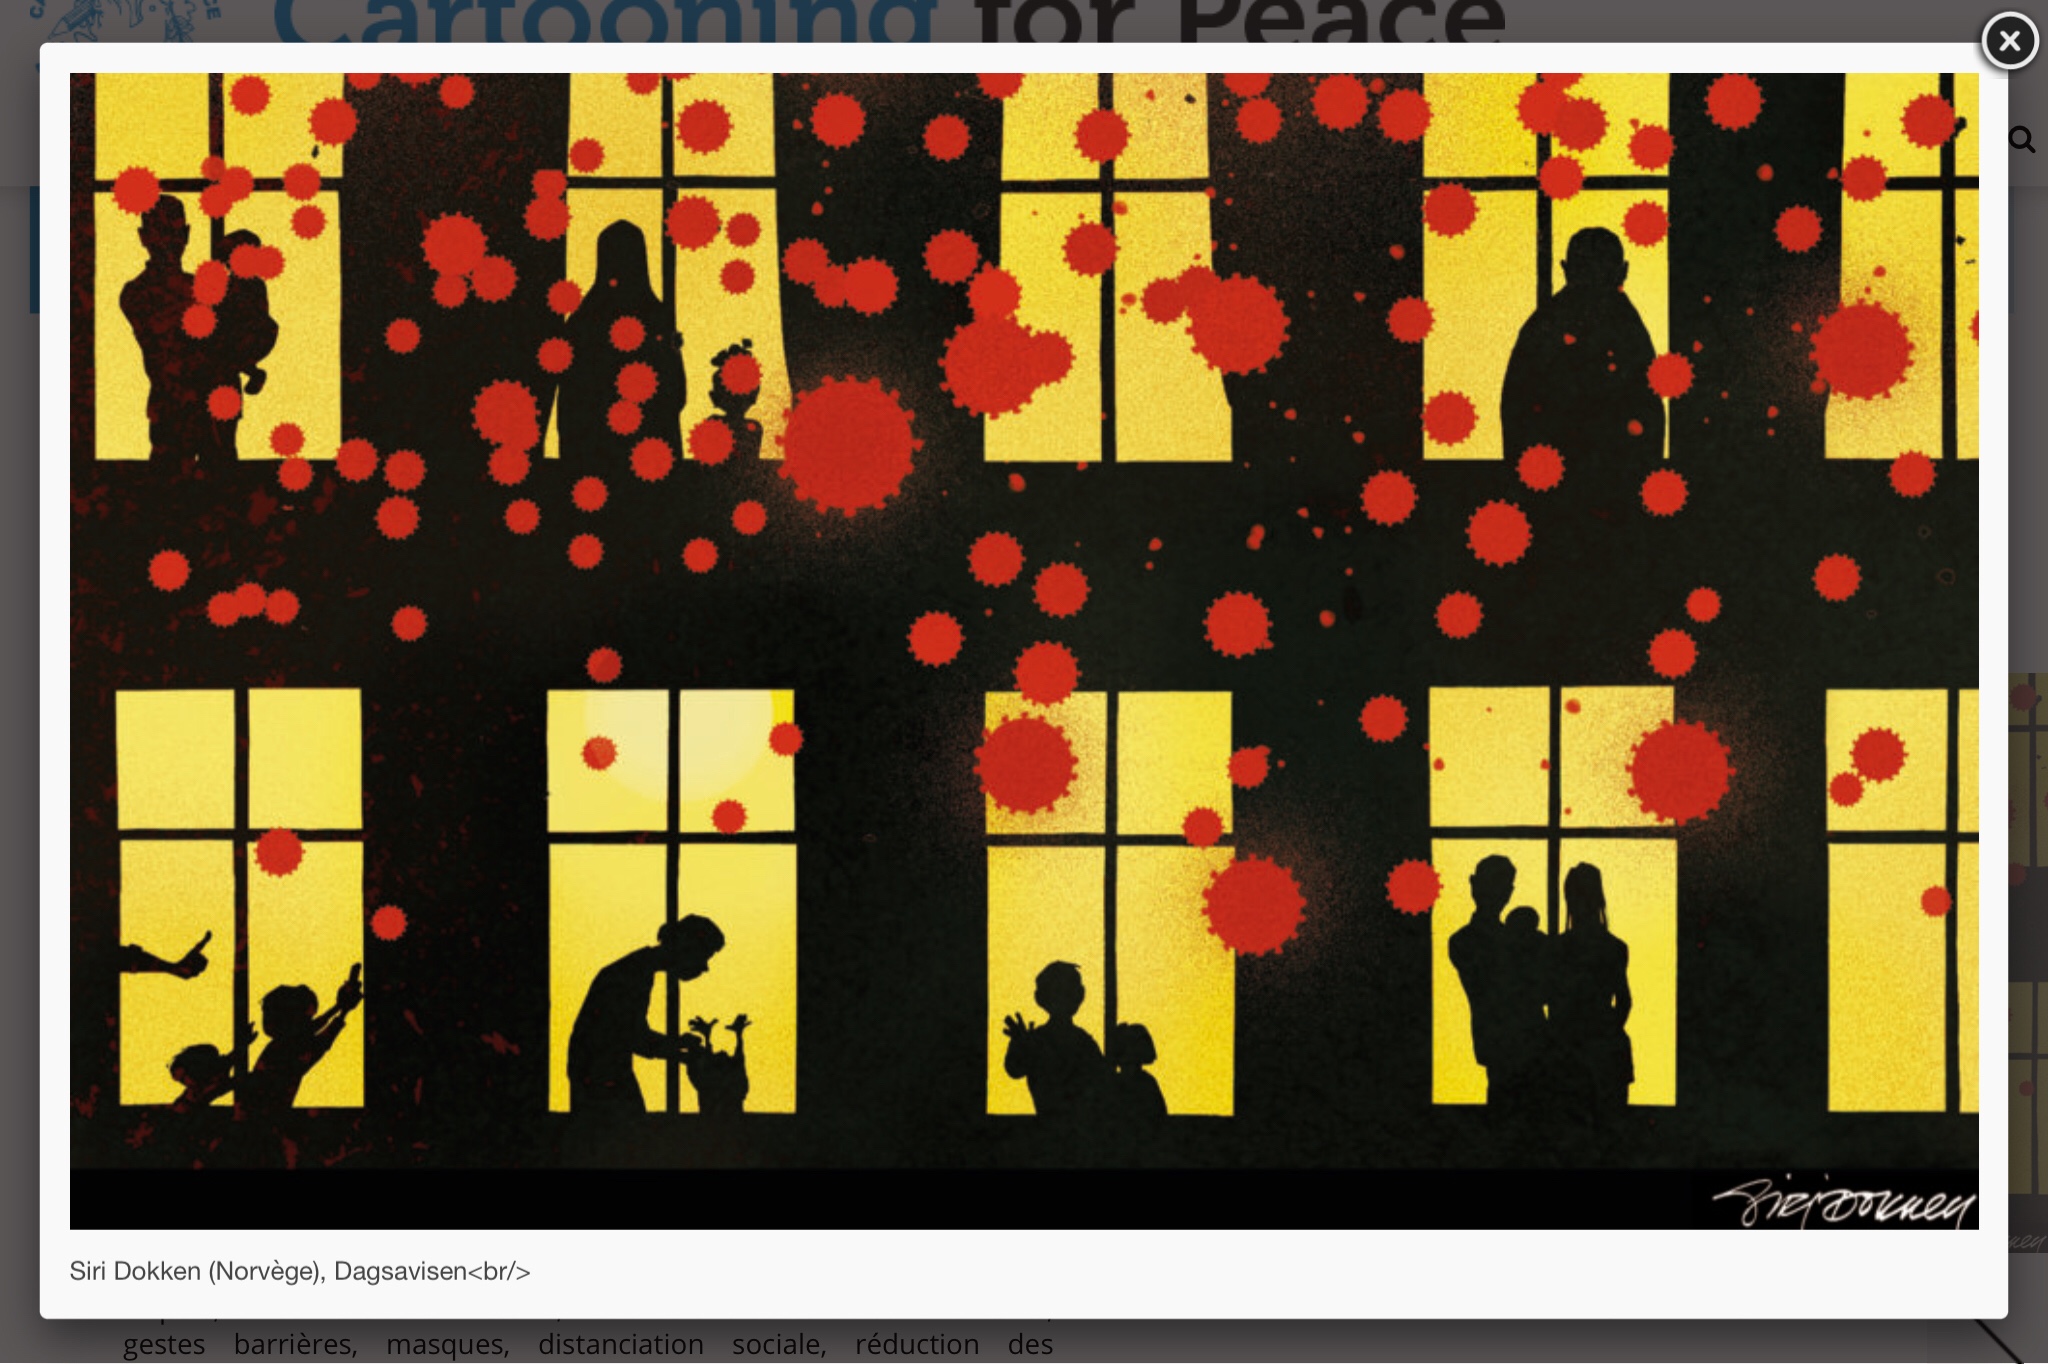
Task: Click the artist signature on the cartoon
Action: (x=1843, y=1205)
